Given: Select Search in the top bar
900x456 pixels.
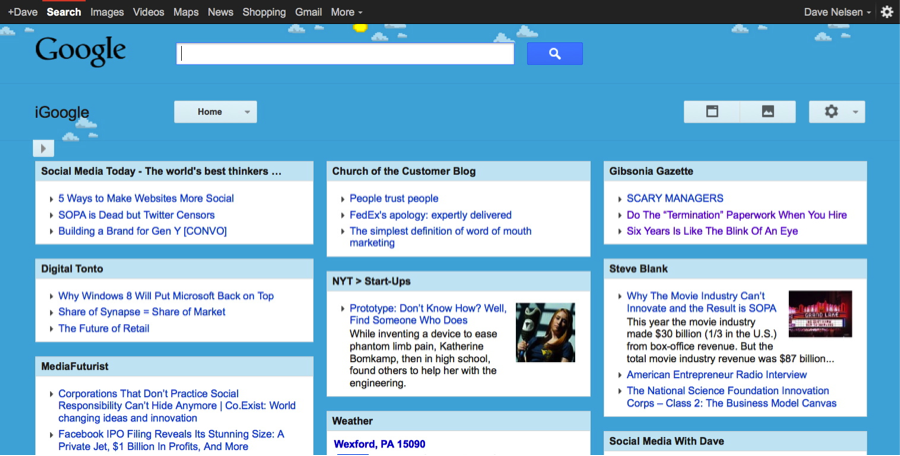Looking at the screenshot, I should (64, 12).
